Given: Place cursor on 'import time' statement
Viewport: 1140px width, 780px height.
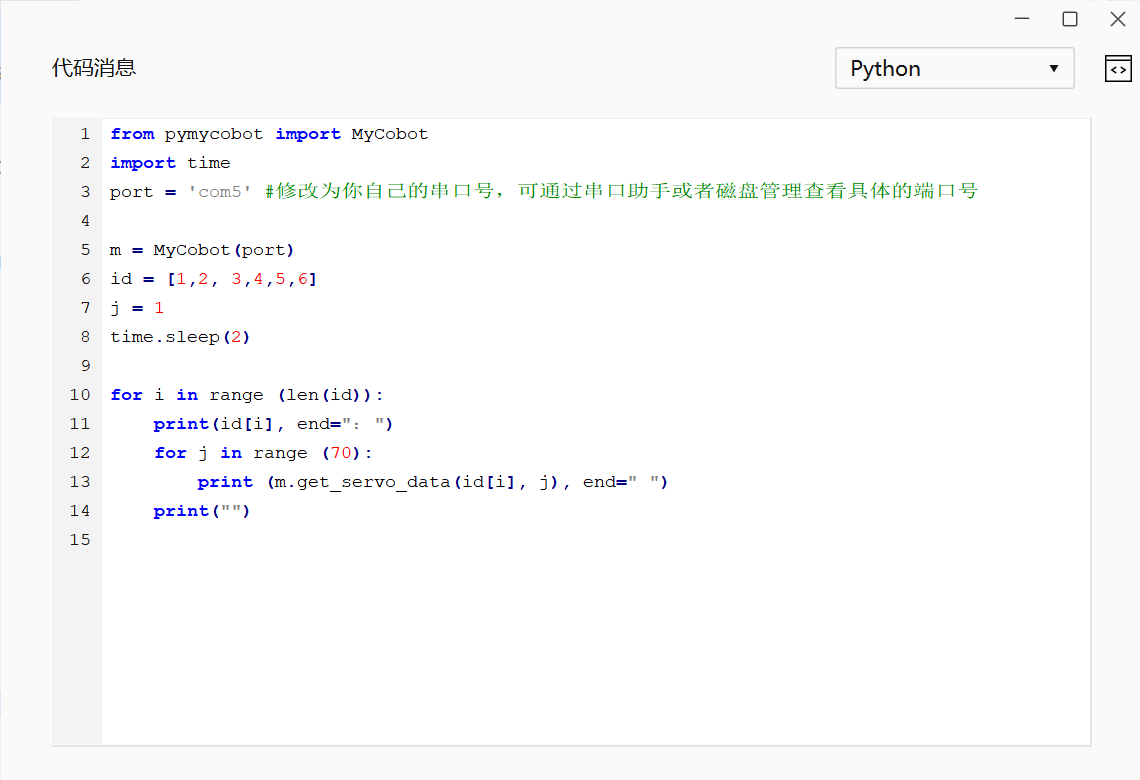Looking at the screenshot, I should pyautogui.click(x=170, y=163).
